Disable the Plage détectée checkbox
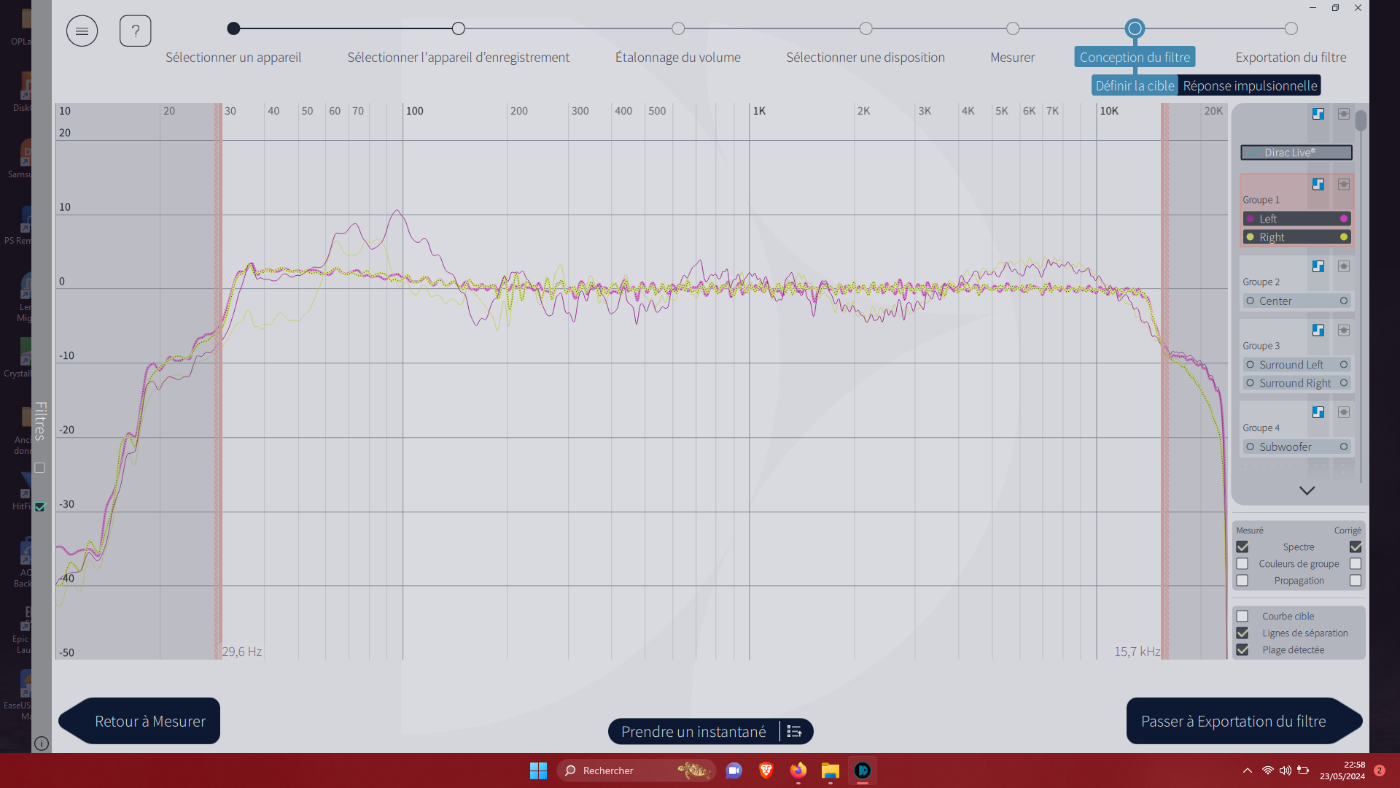This screenshot has width=1400, height=788. coord(1242,650)
